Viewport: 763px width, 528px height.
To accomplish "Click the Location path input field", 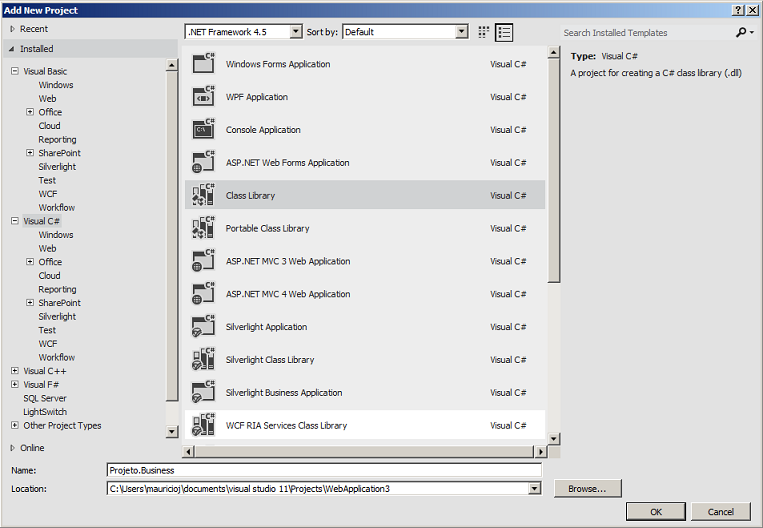I will 318,488.
